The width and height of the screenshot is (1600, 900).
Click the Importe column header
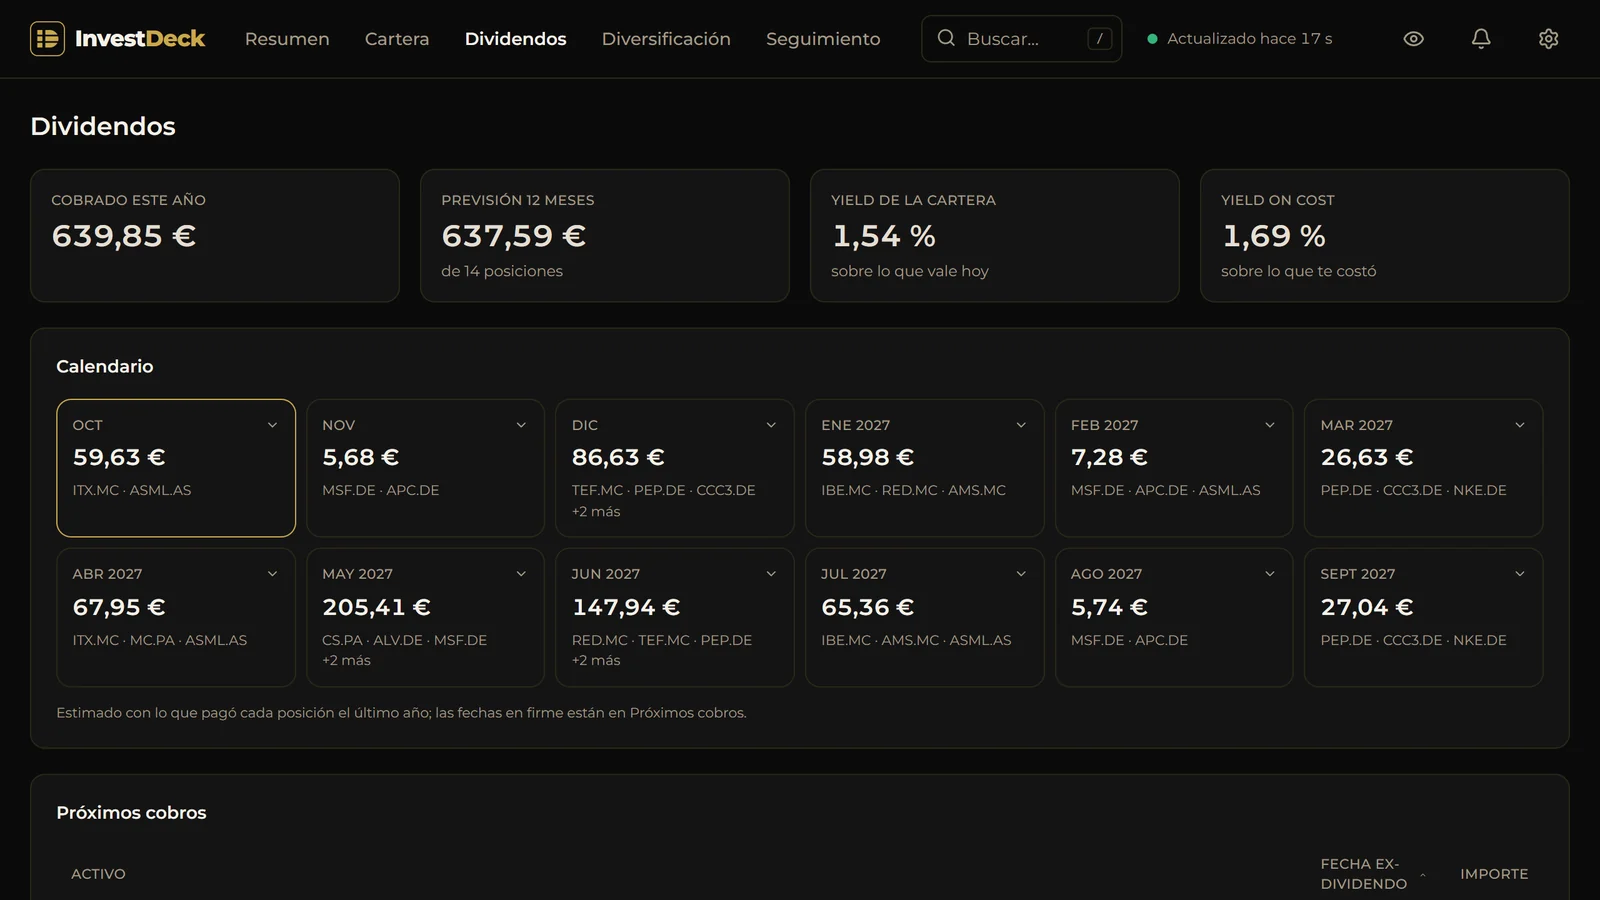point(1494,874)
